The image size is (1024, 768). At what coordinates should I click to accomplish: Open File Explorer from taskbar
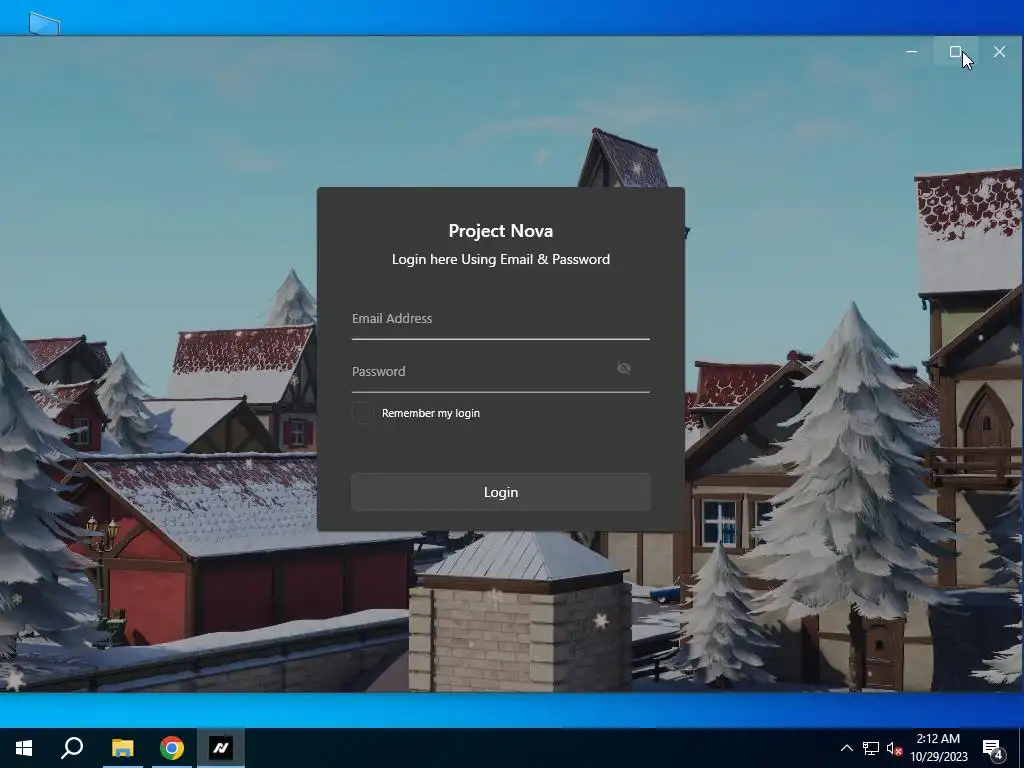[x=122, y=748]
